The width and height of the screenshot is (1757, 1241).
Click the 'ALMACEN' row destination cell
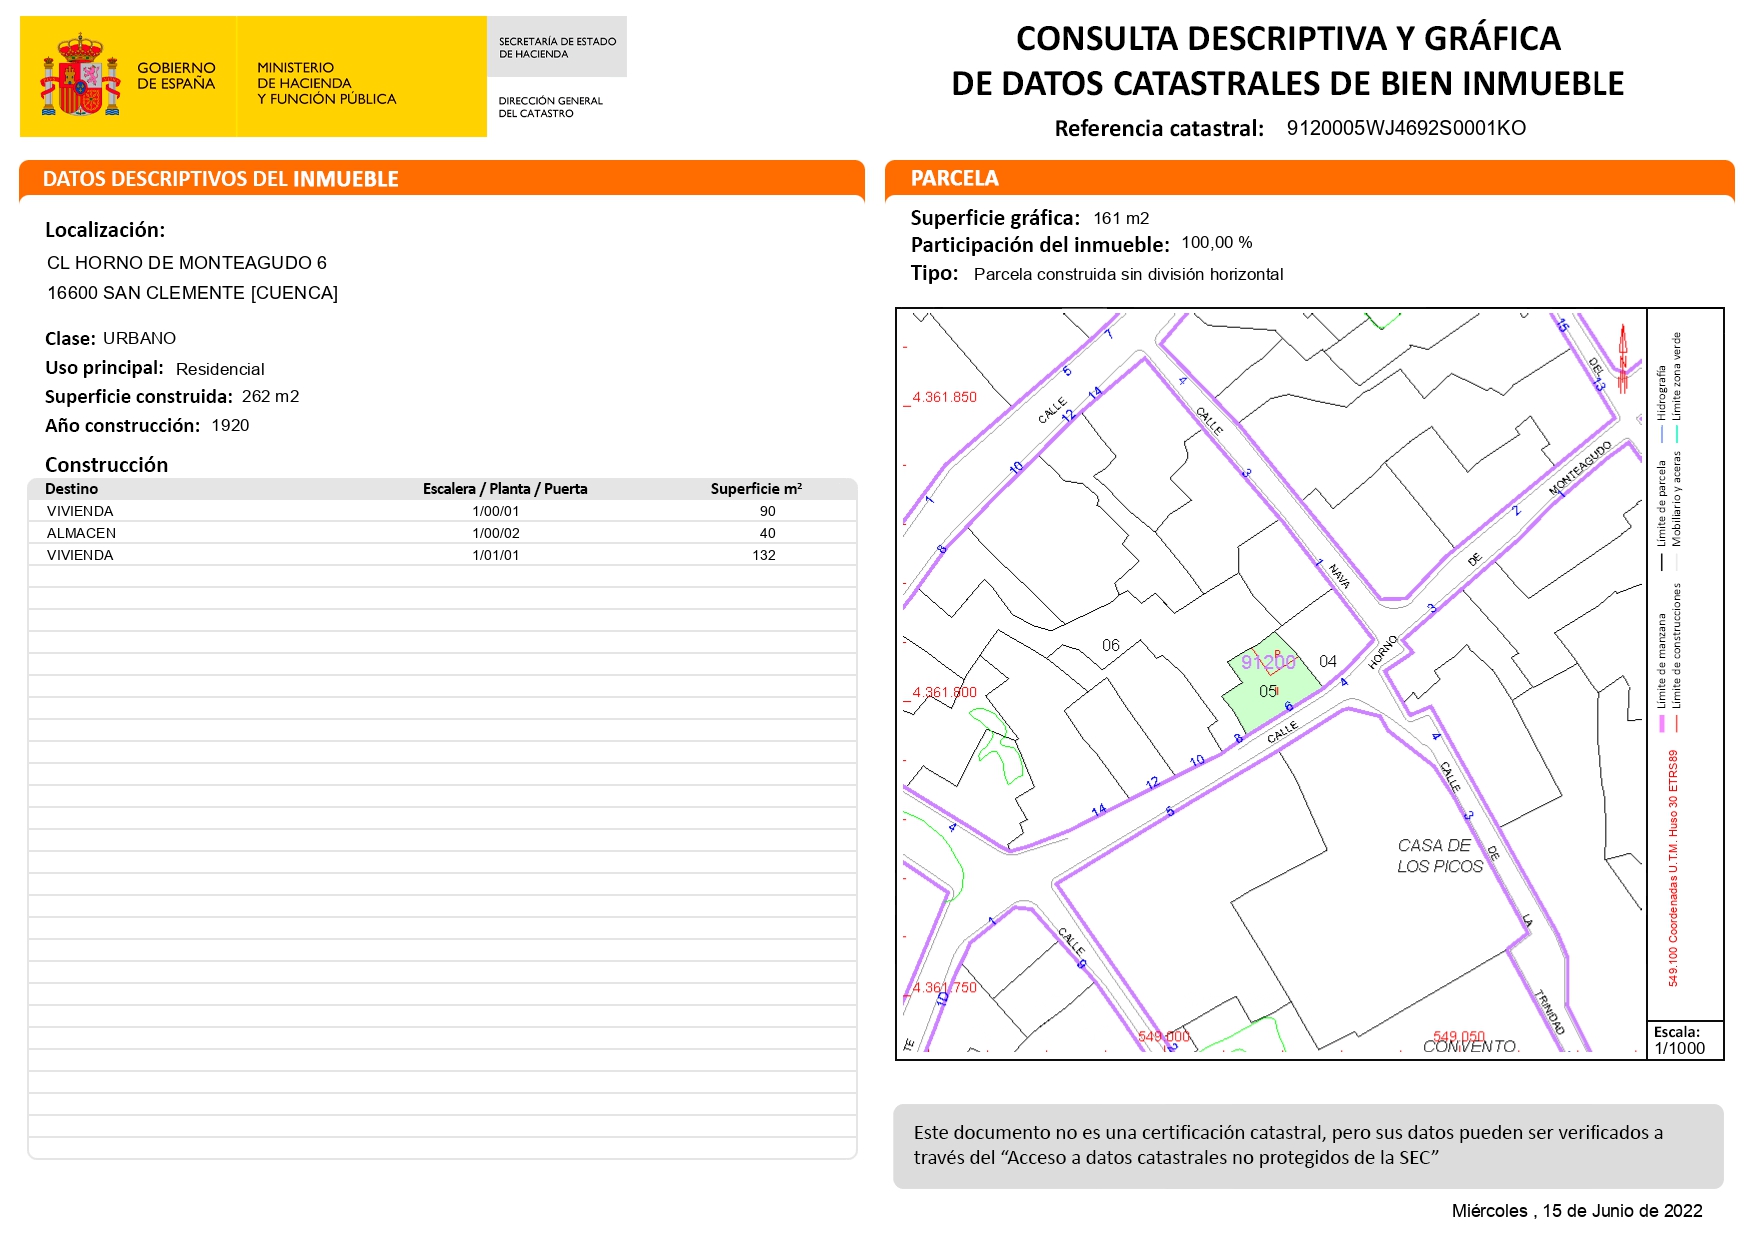(x=81, y=533)
